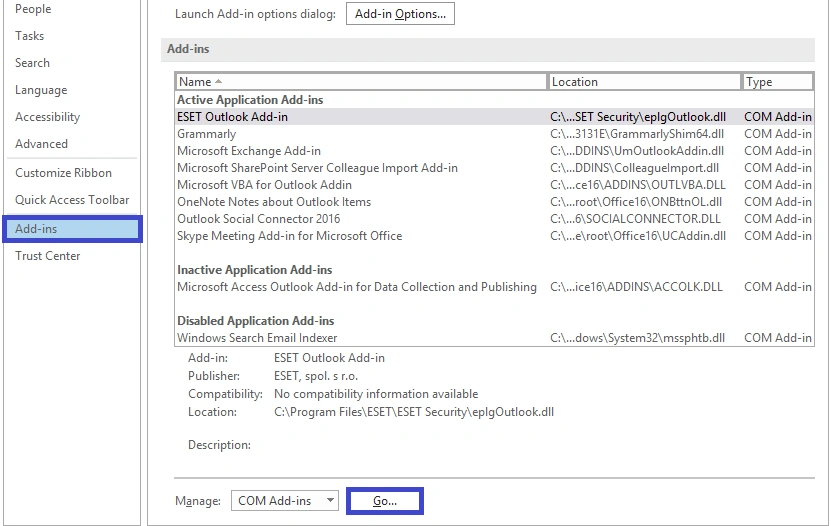Select Advanced options category
The width and height of the screenshot is (831, 526).
click(41, 144)
